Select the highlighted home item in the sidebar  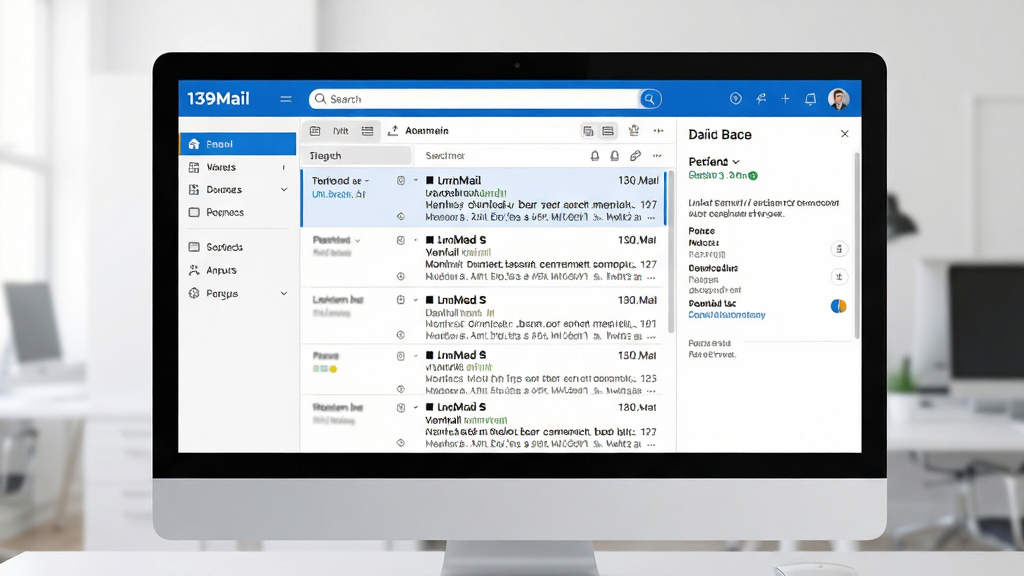click(x=238, y=144)
